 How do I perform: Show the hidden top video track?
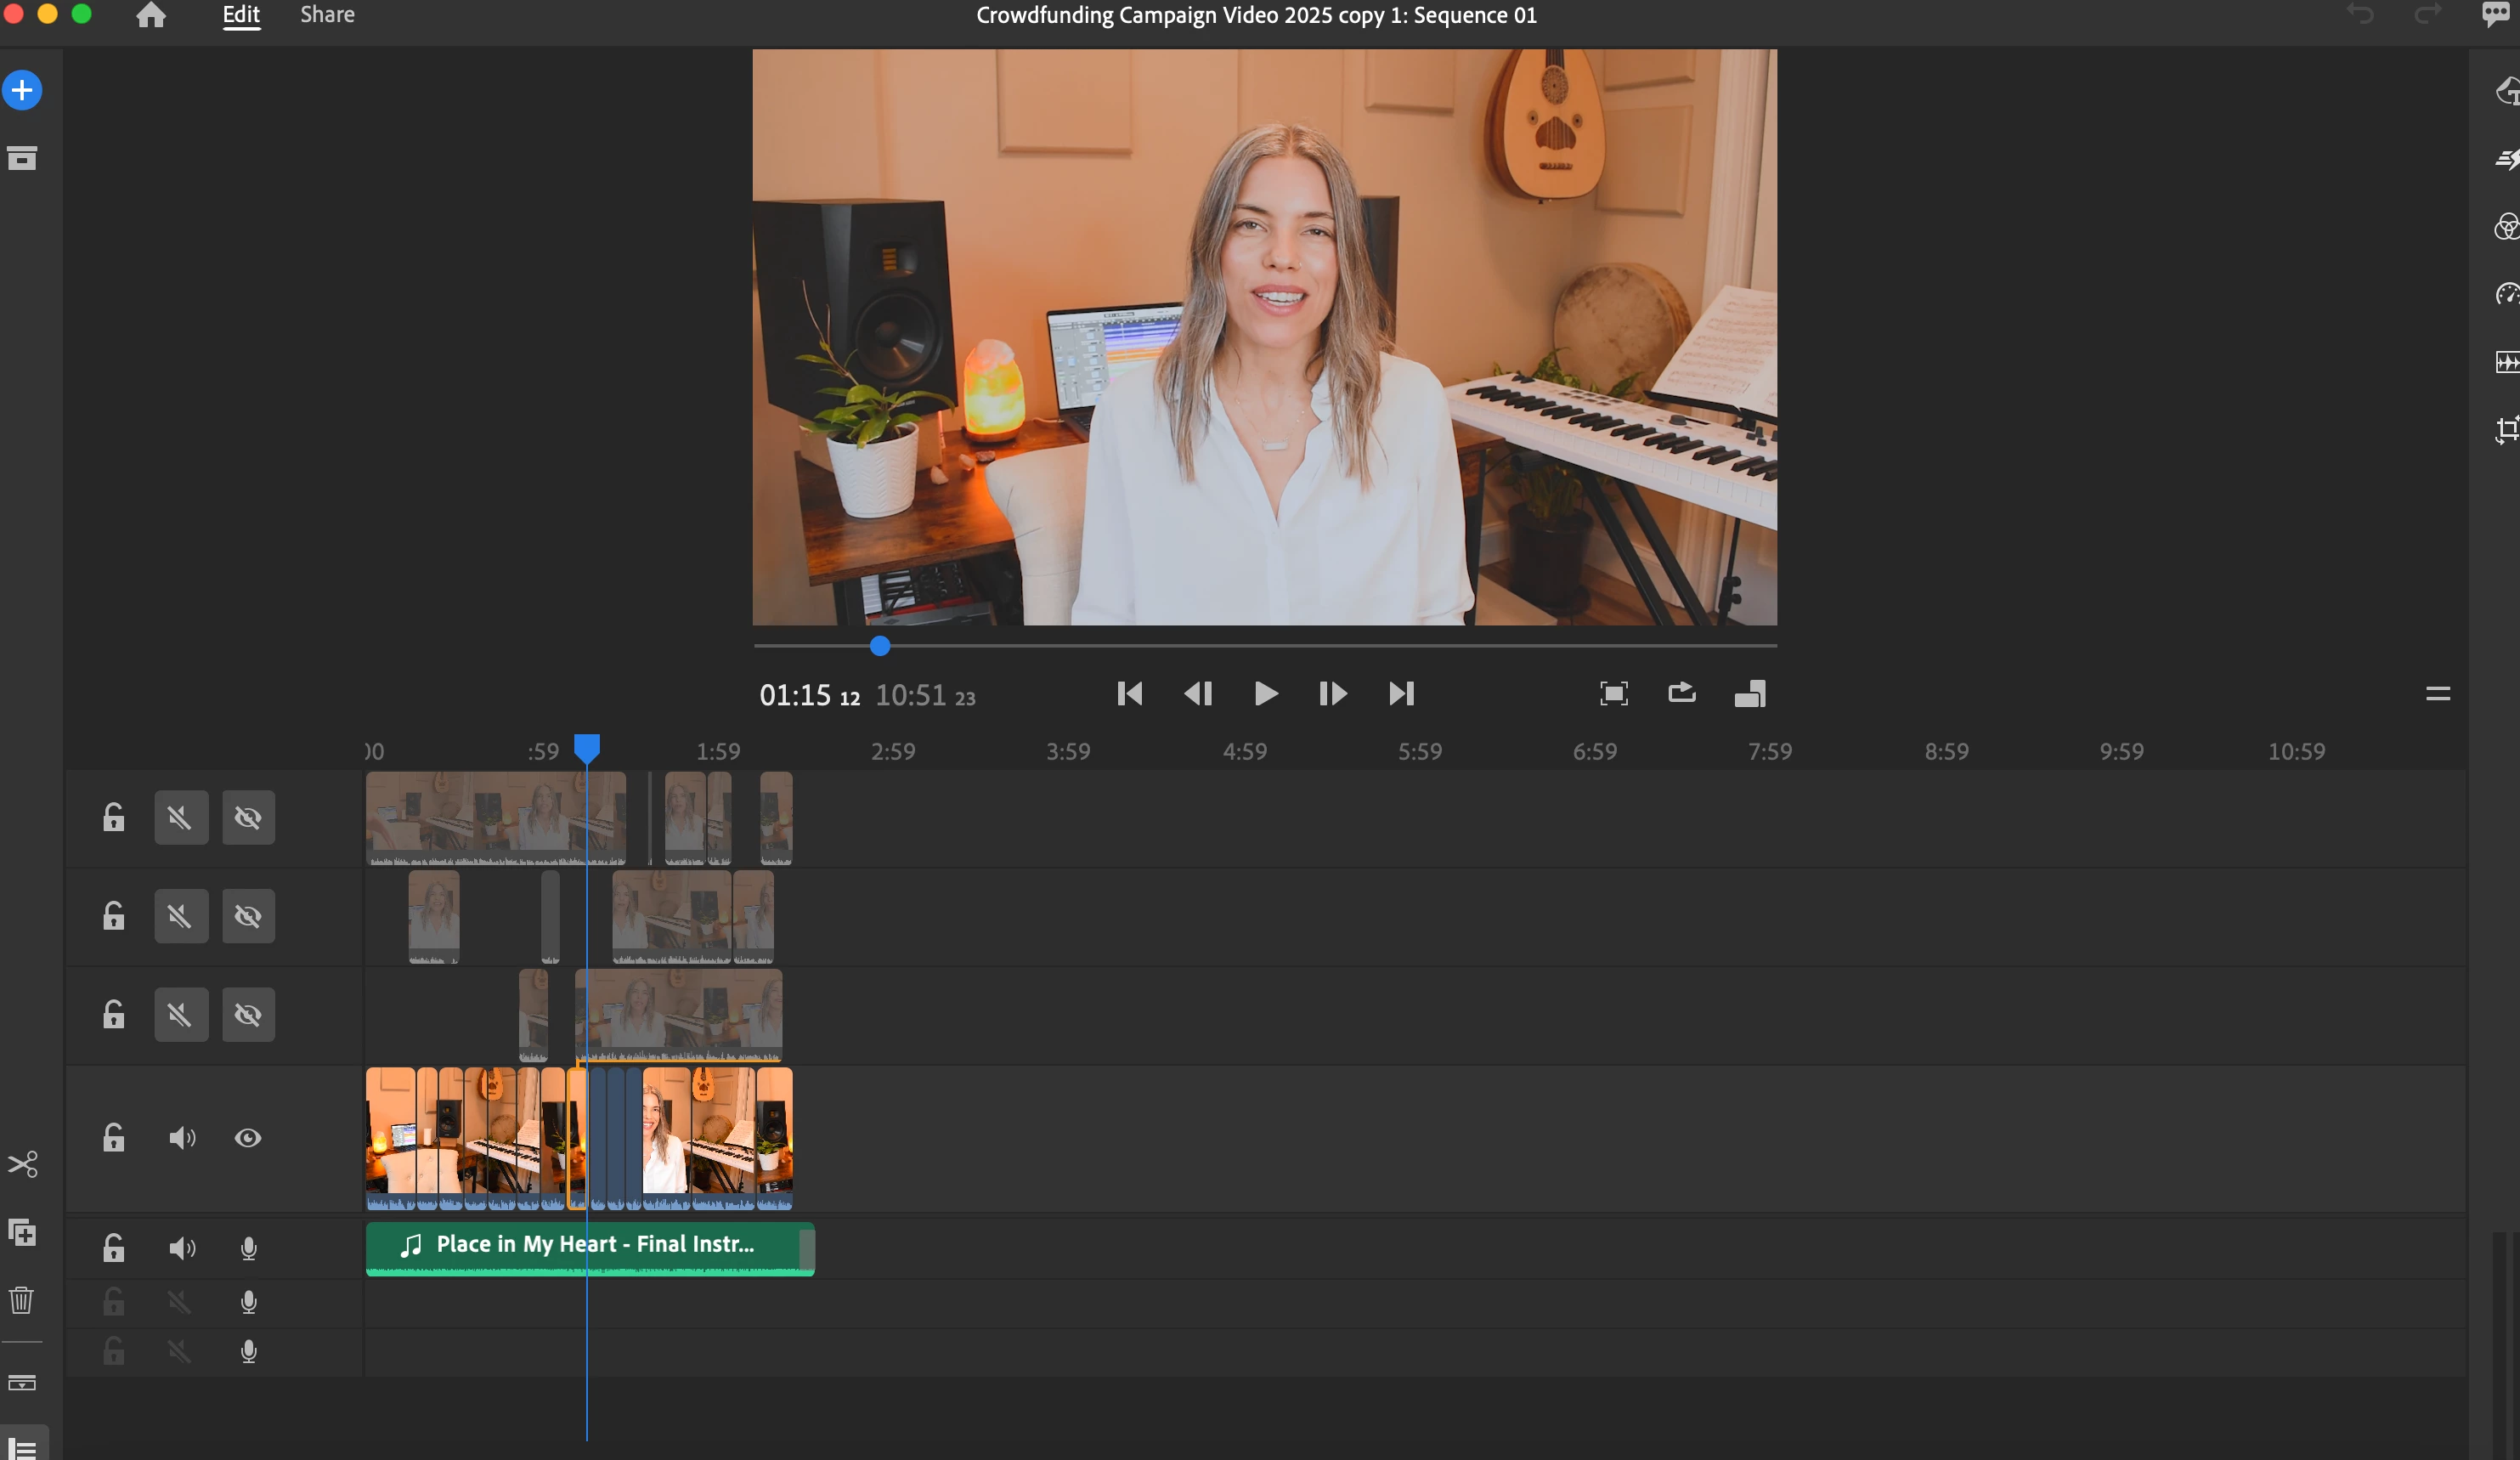248,818
